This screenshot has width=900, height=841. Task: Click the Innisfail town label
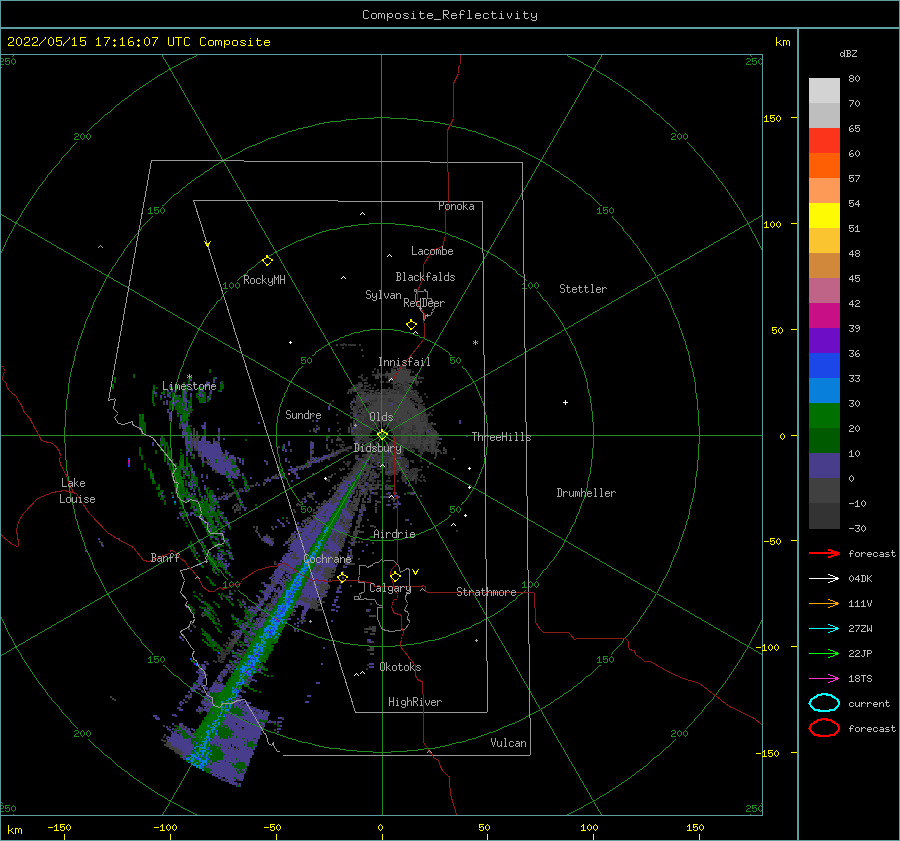pyautogui.click(x=404, y=362)
